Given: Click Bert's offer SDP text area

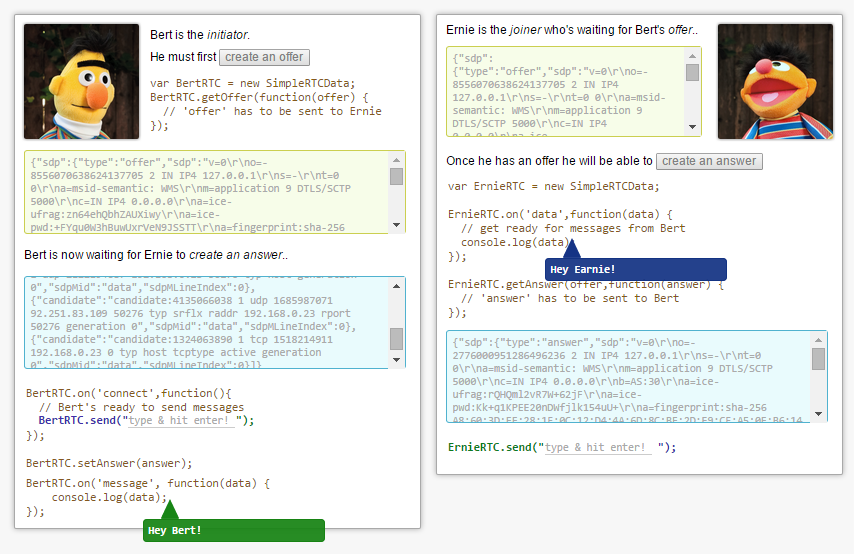Looking at the screenshot, I should [x=215, y=192].
